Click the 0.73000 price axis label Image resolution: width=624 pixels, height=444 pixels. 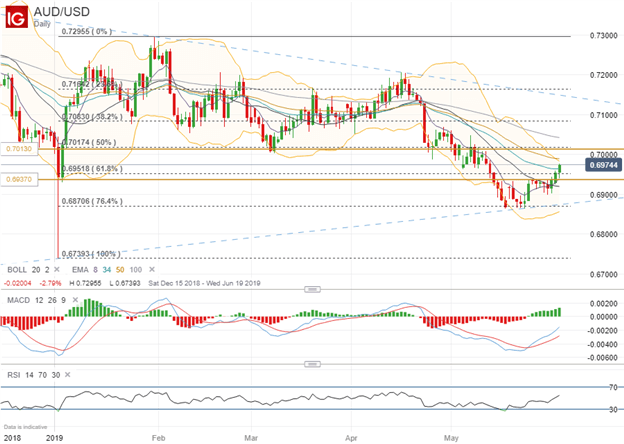tap(604, 36)
